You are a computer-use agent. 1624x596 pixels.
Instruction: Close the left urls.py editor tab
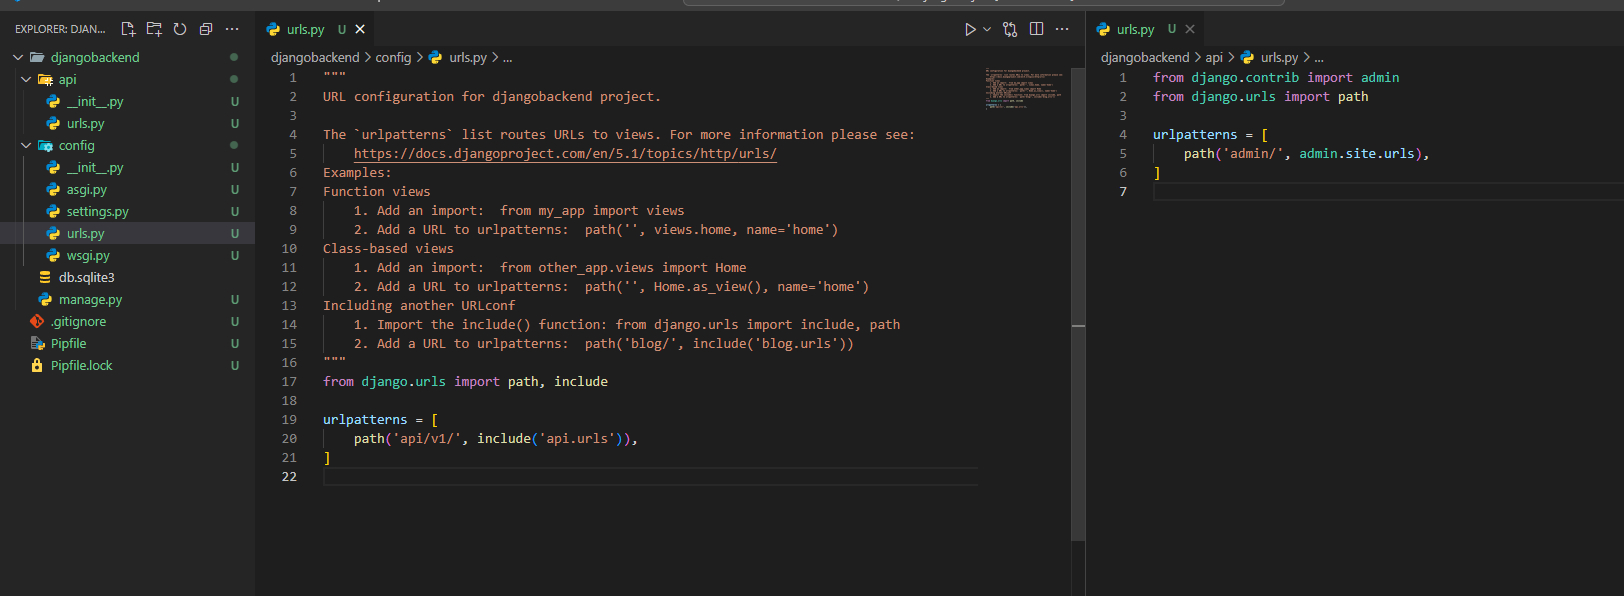[x=360, y=29]
